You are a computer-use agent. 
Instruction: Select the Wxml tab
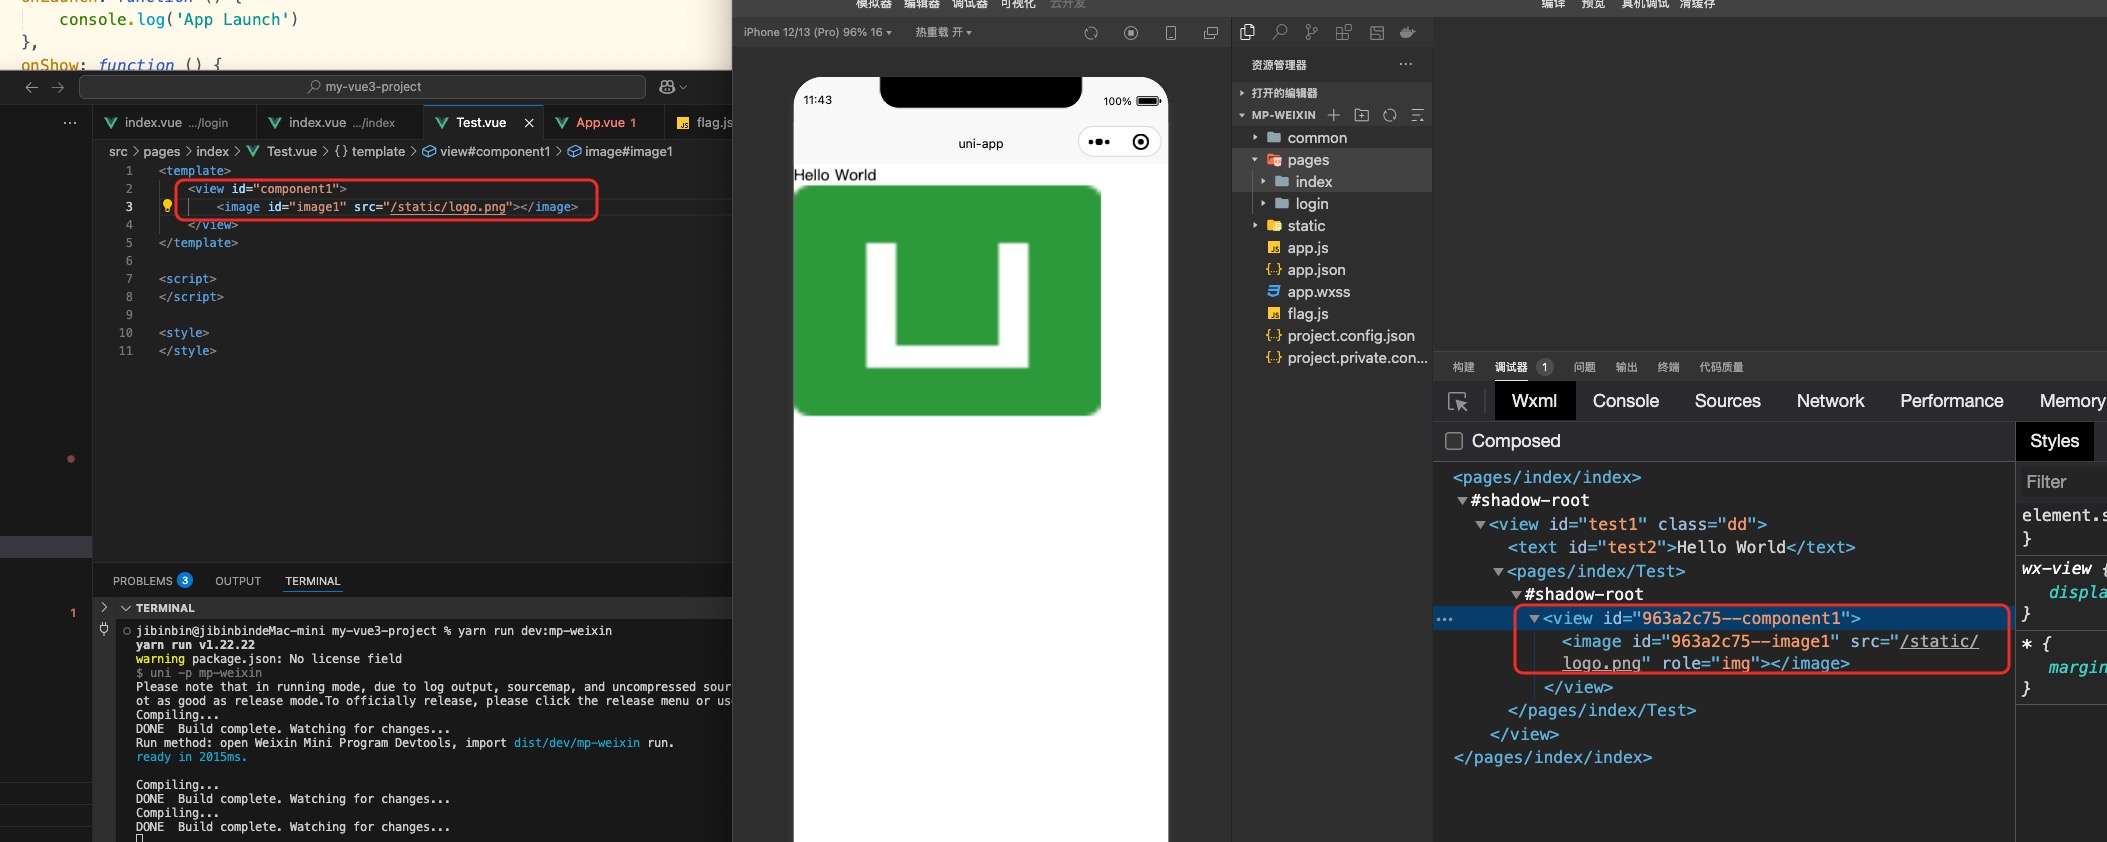point(1534,401)
